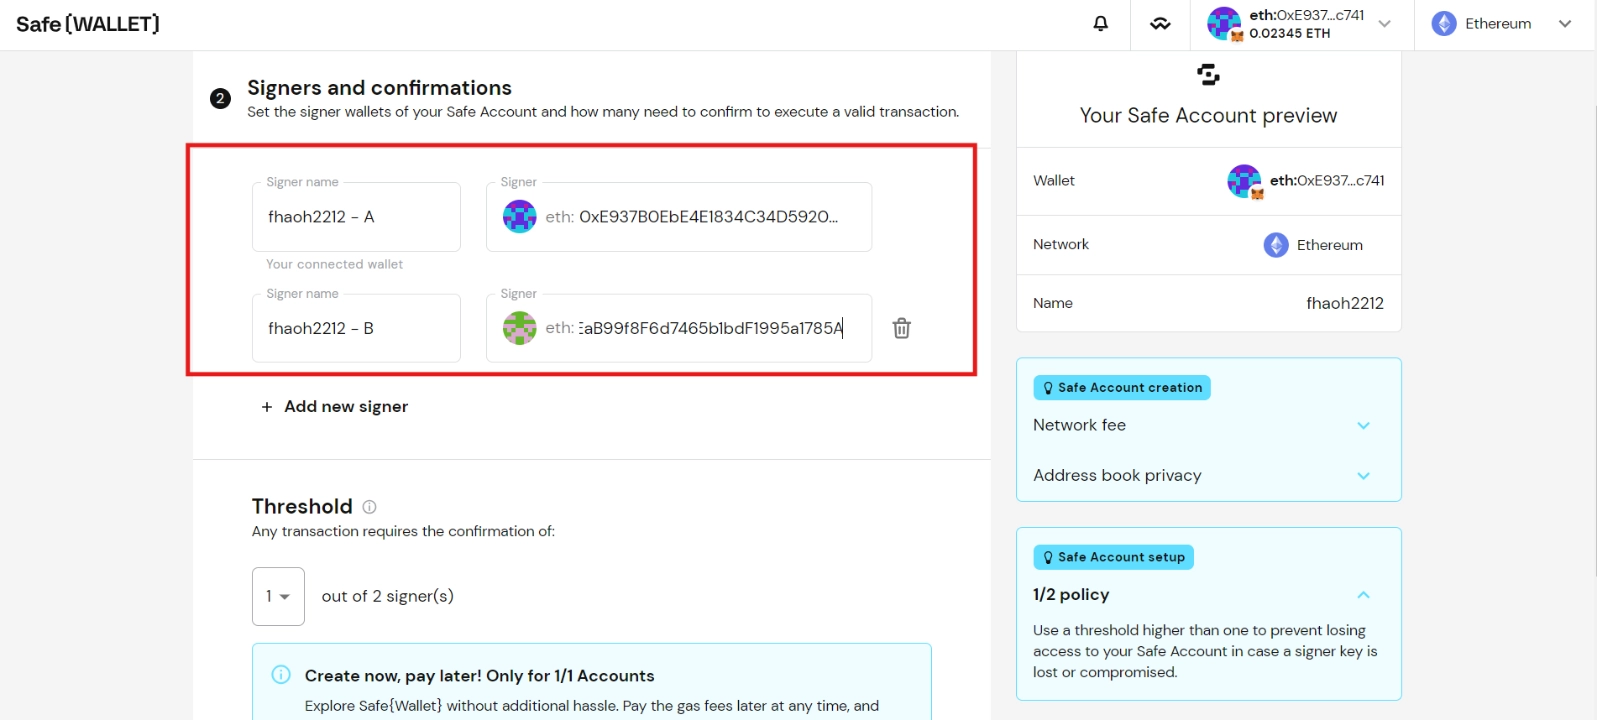Viewport: 1597px width, 720px height.
Task: Click the info icon in Create now banner
Action: coord(281,675)
